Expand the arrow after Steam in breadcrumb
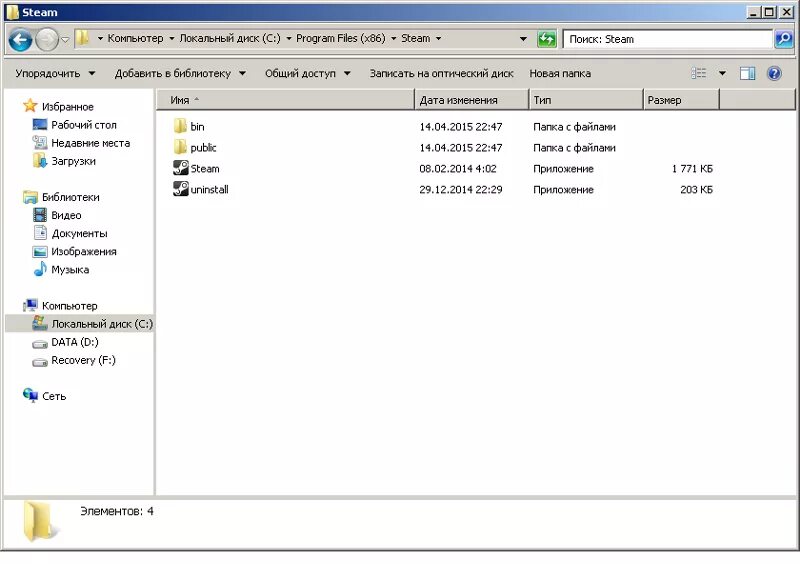Image resolution: width=800 pixels, height=564 pixels. pyautogui.click(x=438, y=39)
